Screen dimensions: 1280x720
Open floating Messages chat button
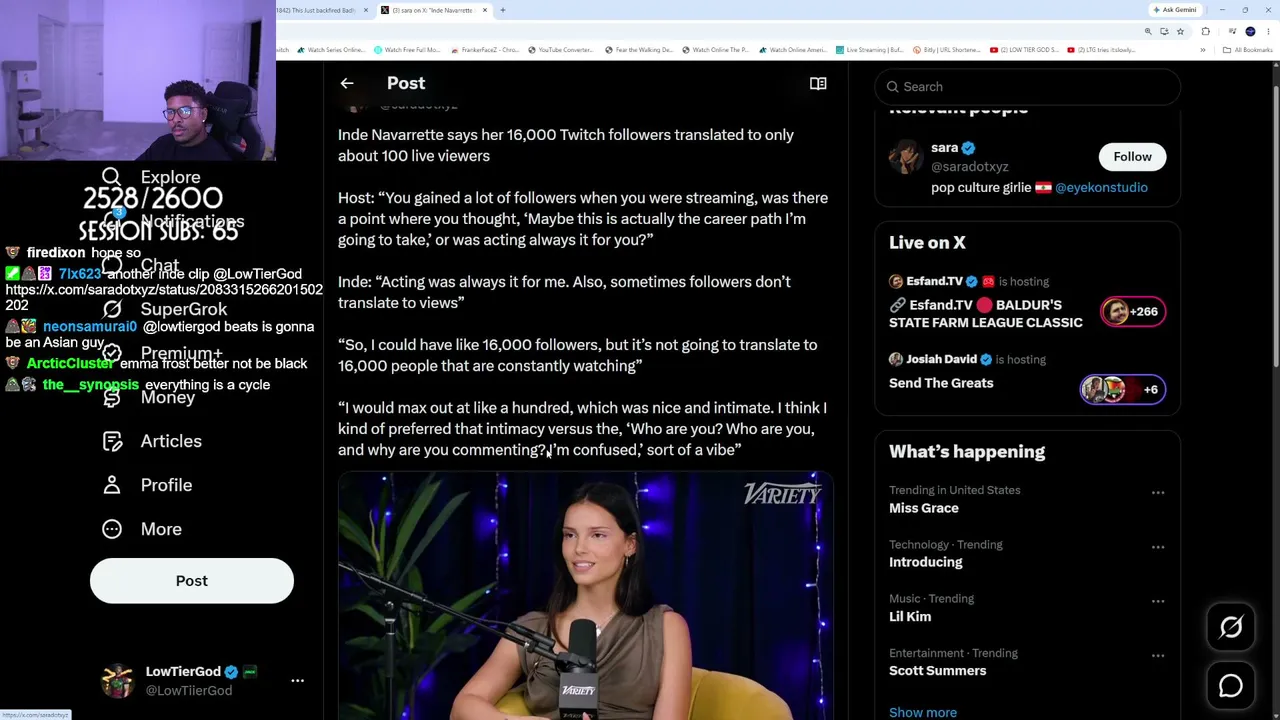(x=1231, y=686)
